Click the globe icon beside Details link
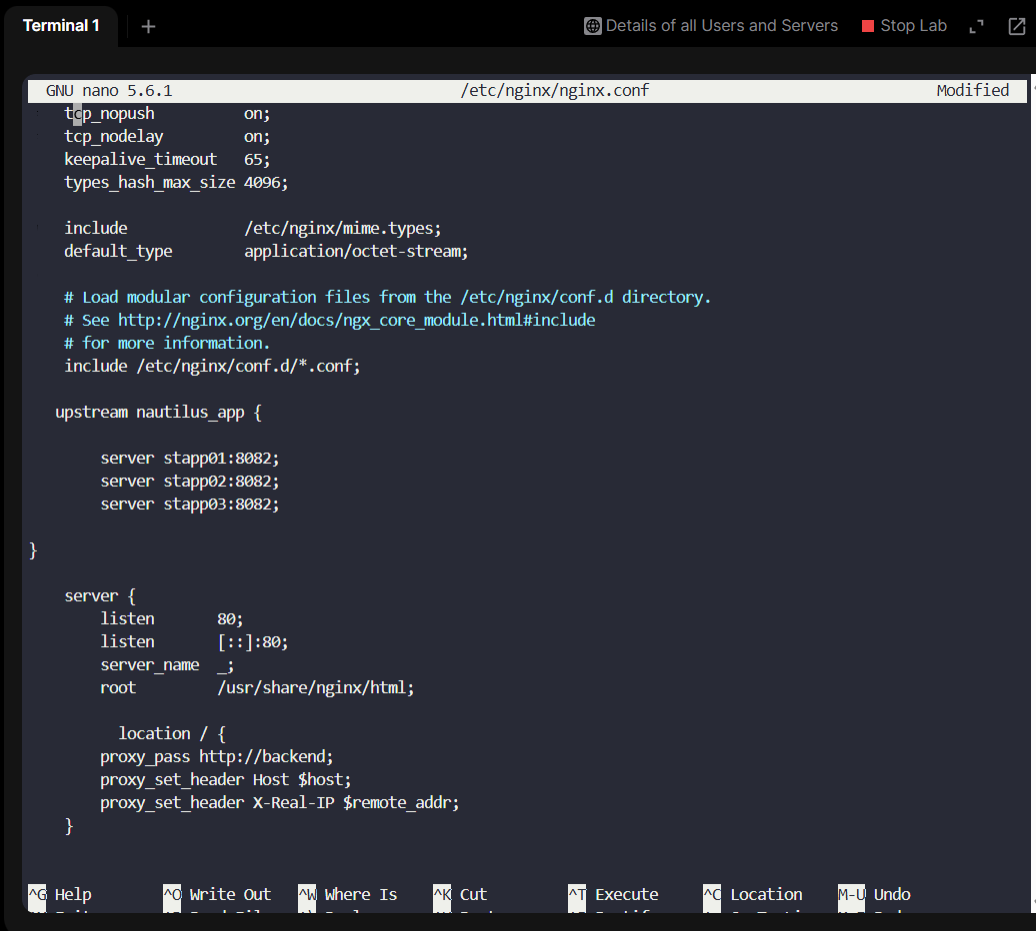Screen dimensions: 1036x931 tap(593, 26)
